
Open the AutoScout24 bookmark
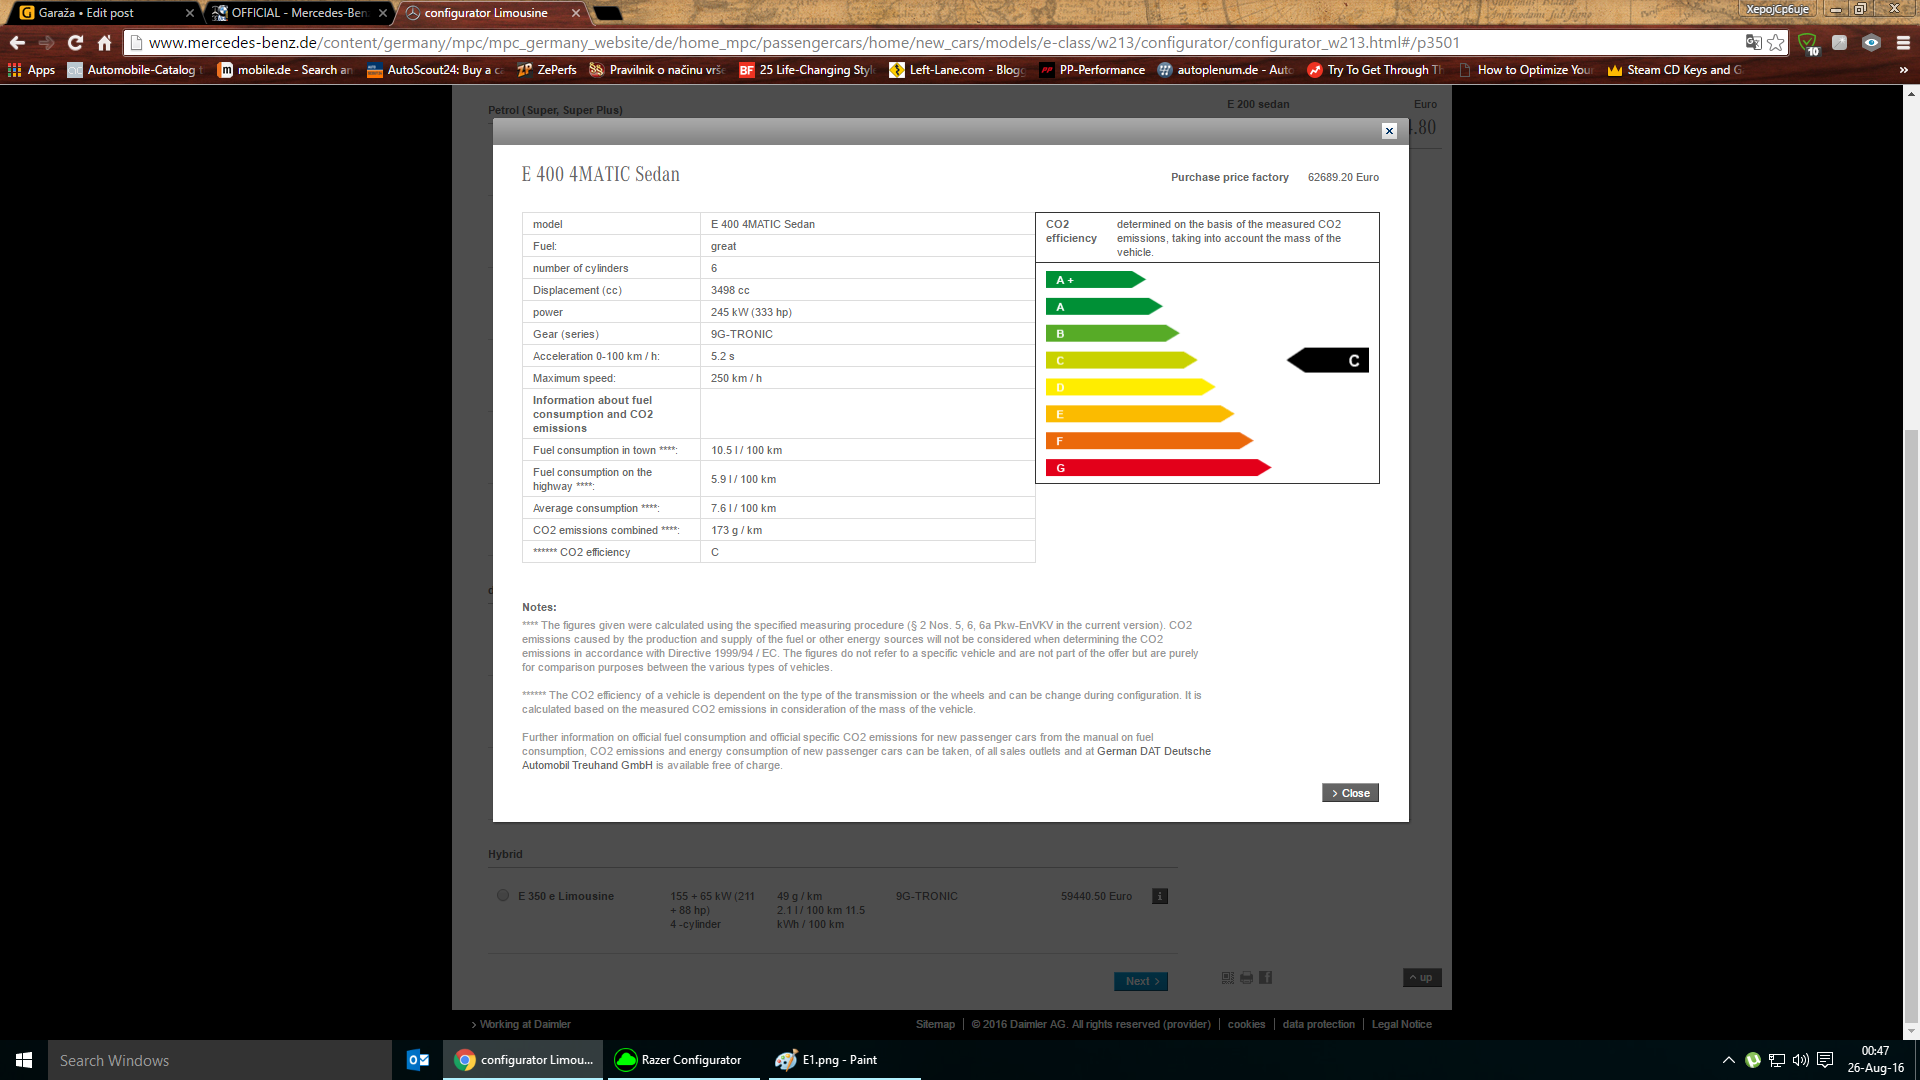coord(435,70)
